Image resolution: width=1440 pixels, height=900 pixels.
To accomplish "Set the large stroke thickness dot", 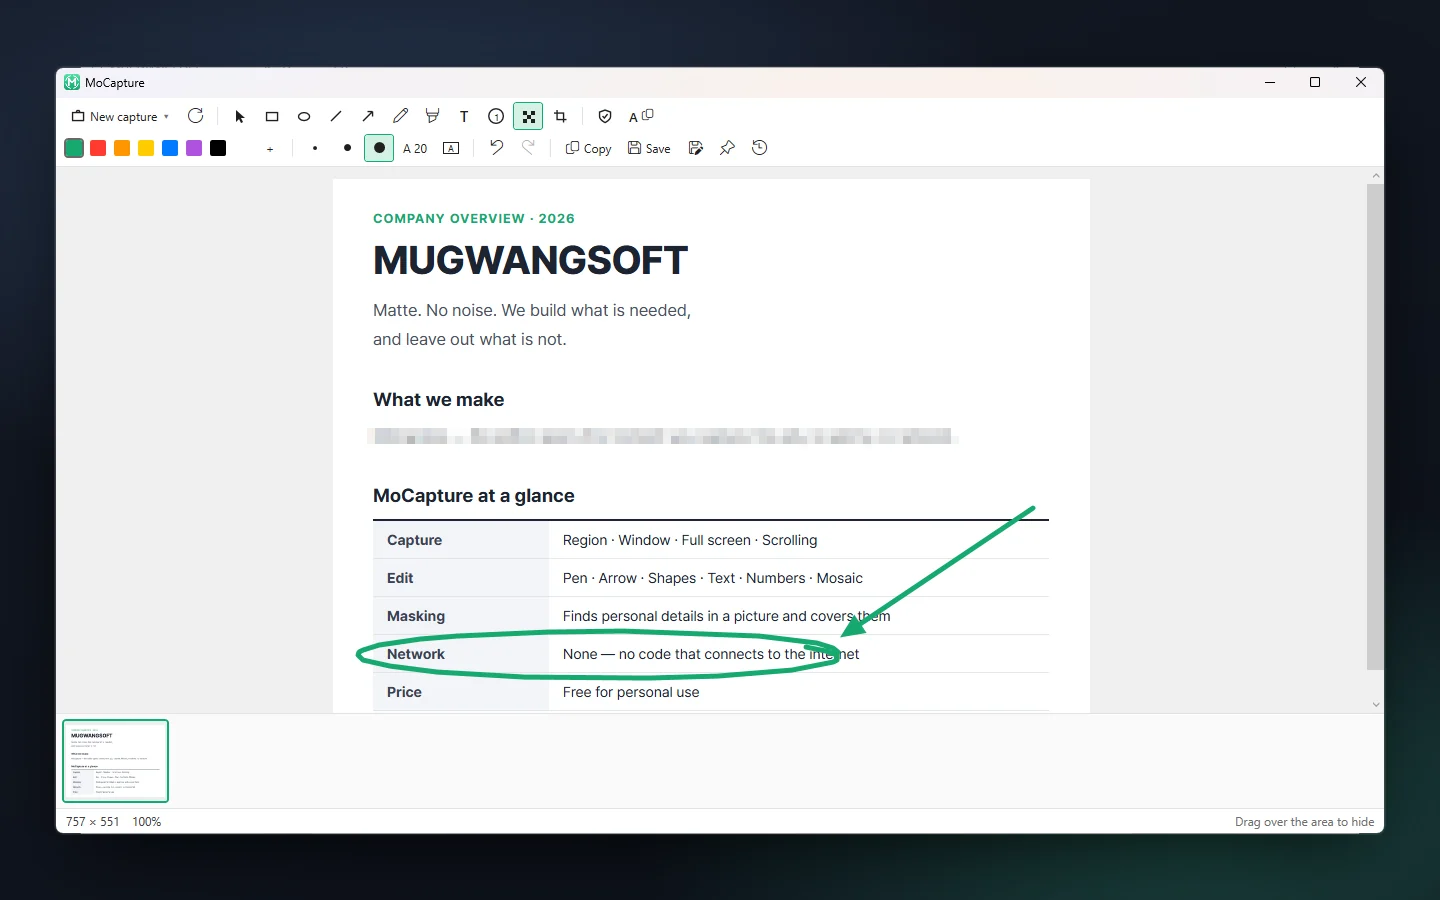I will [379, 148].
